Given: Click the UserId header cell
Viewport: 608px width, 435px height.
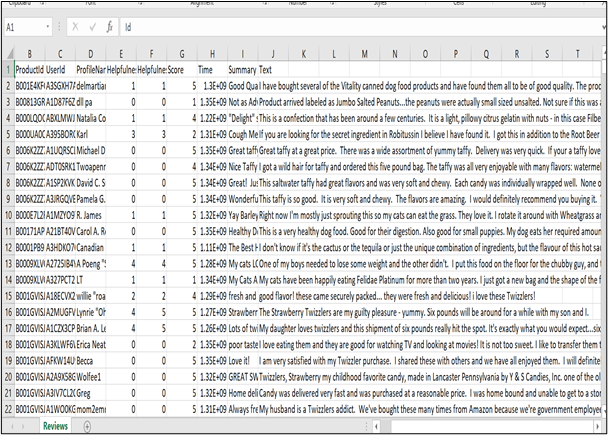Looking at the screenshot, I should 60,70.
